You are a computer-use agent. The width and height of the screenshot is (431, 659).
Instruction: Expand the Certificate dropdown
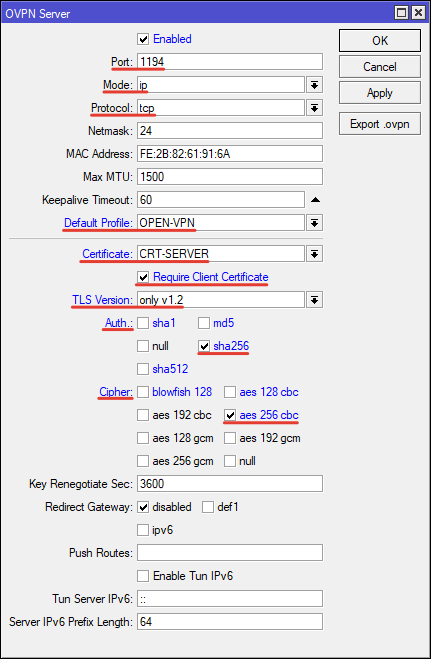point(314,254)
